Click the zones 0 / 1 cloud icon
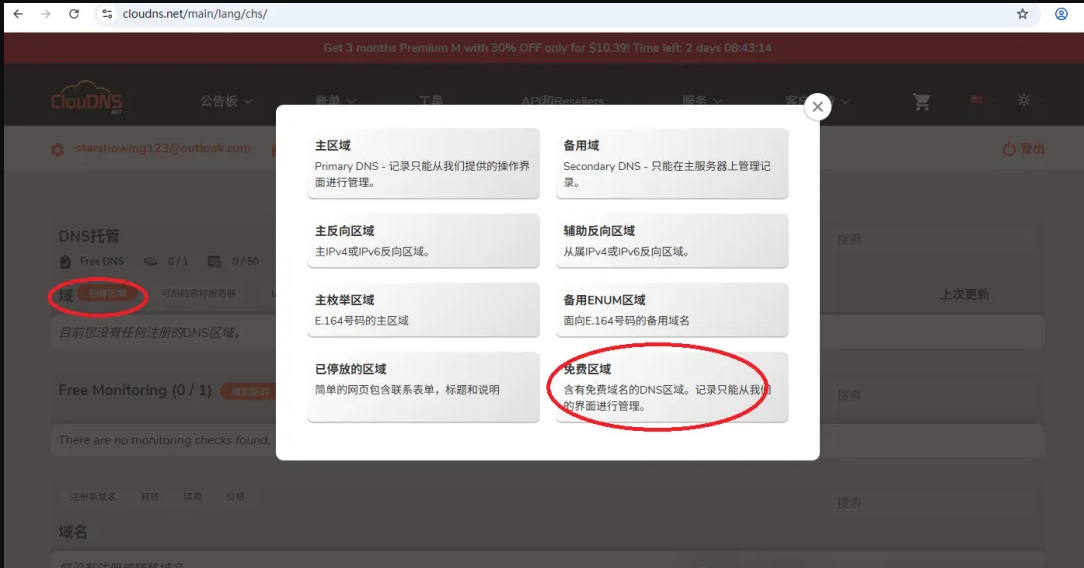1084x568 pixels. (150, 261)
